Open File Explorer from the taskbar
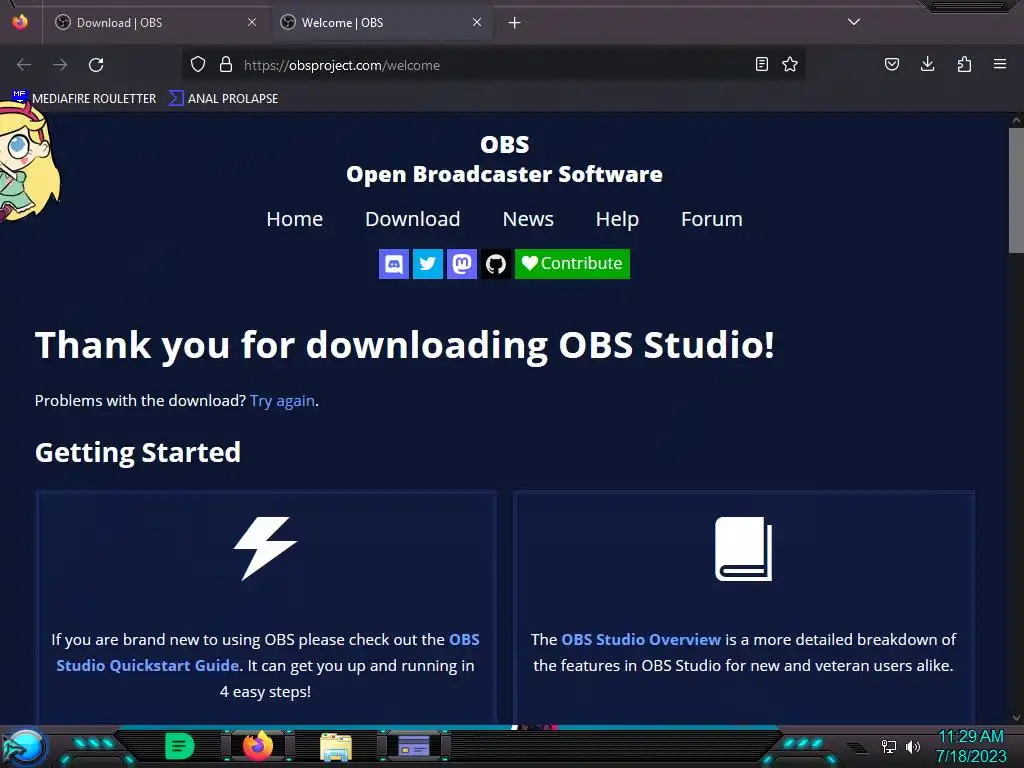This screenshot has height=768, width=1024. tap(336, 747)
